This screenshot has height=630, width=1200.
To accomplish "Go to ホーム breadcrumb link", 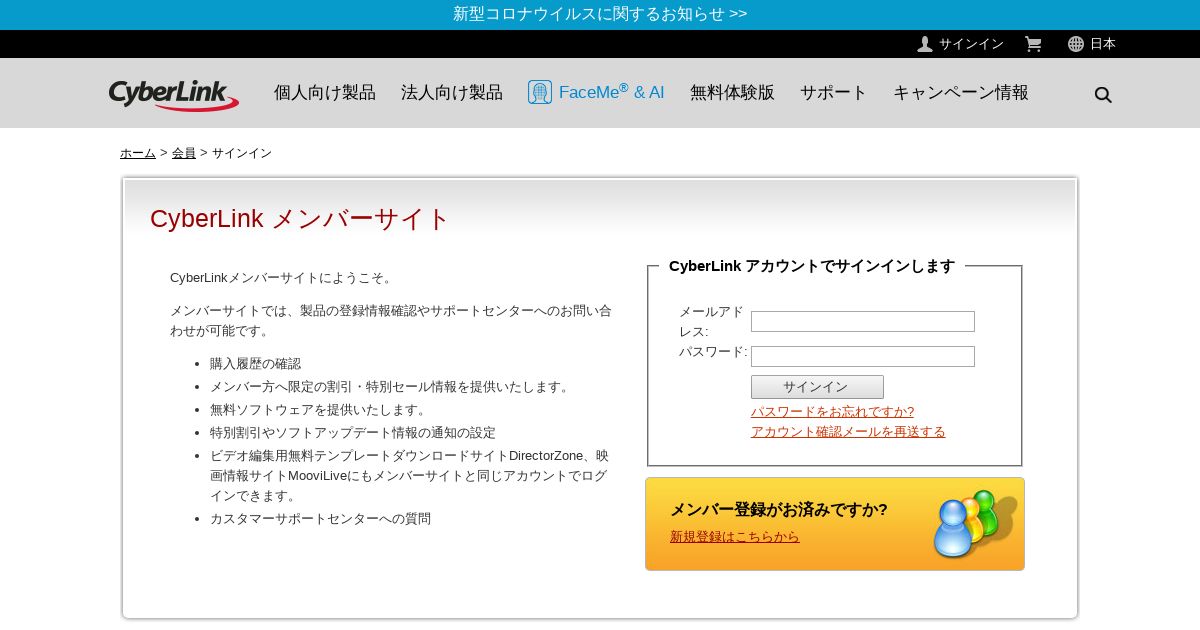I will coord(138,153).
